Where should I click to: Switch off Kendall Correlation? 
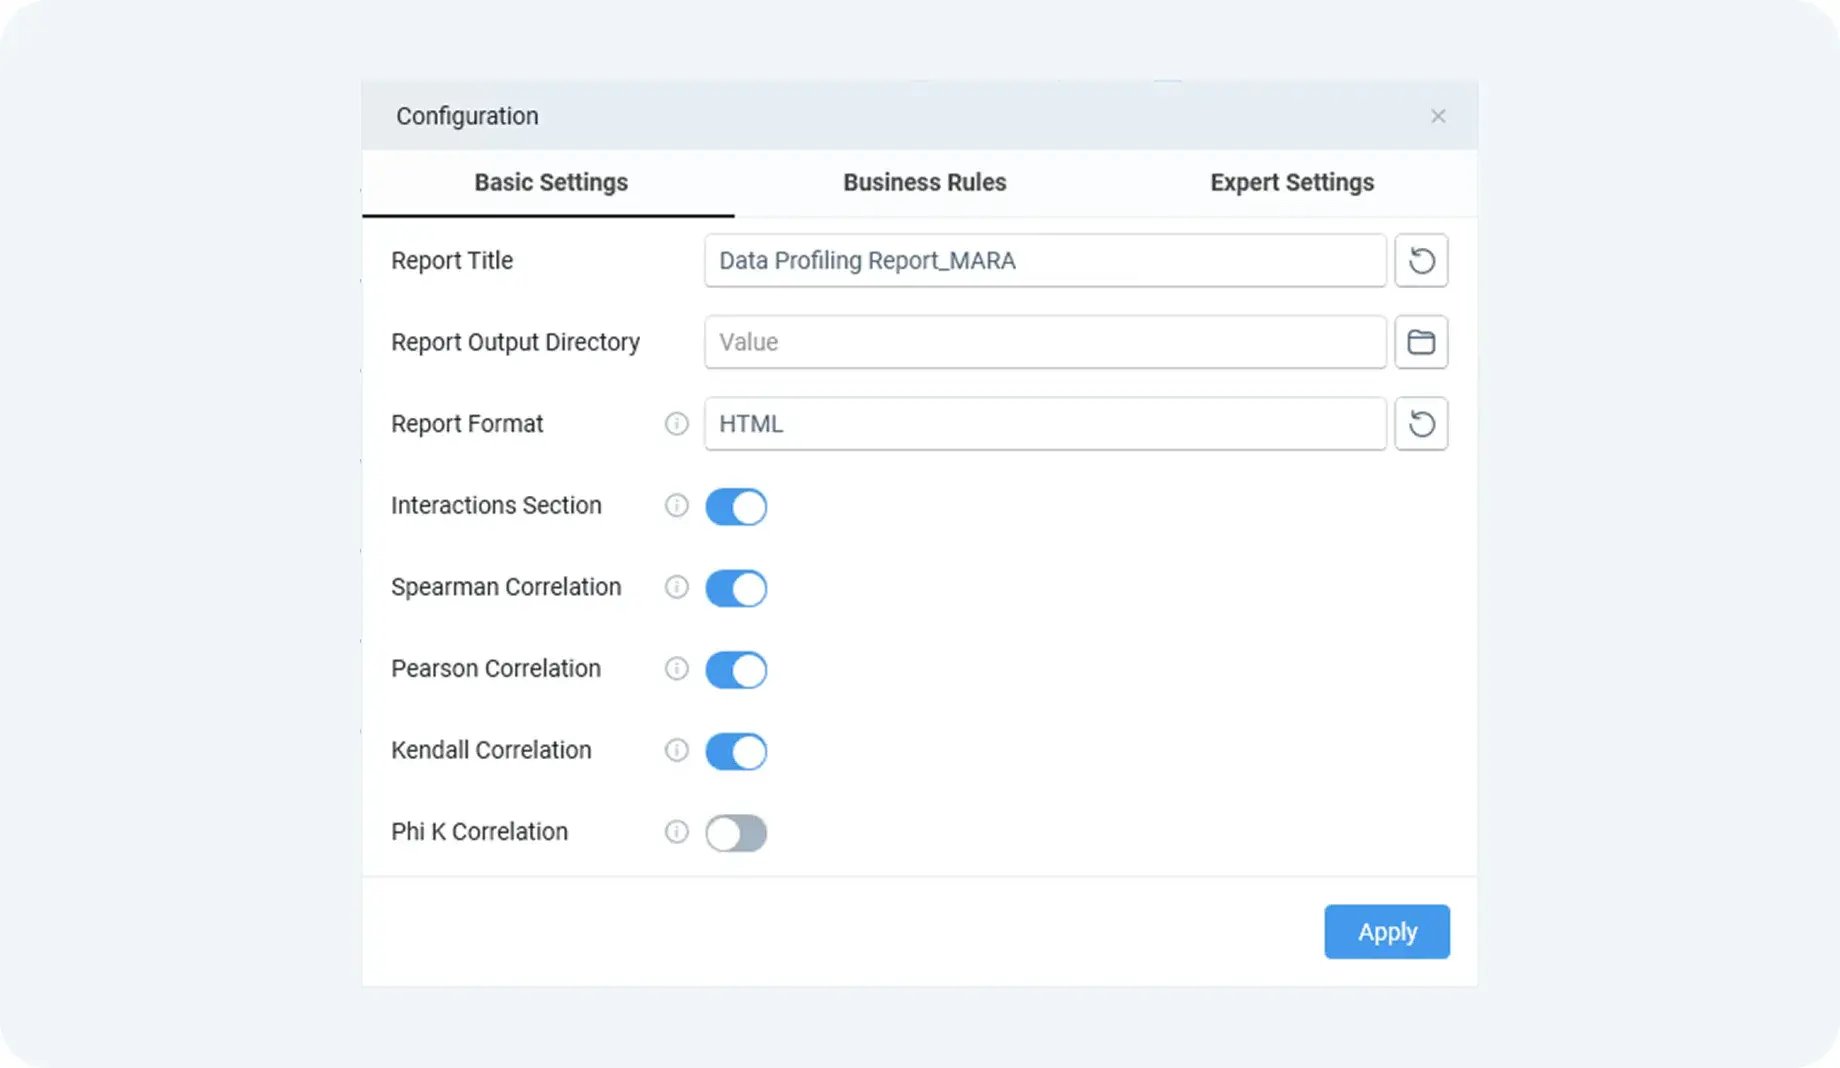tap(736, 751)
